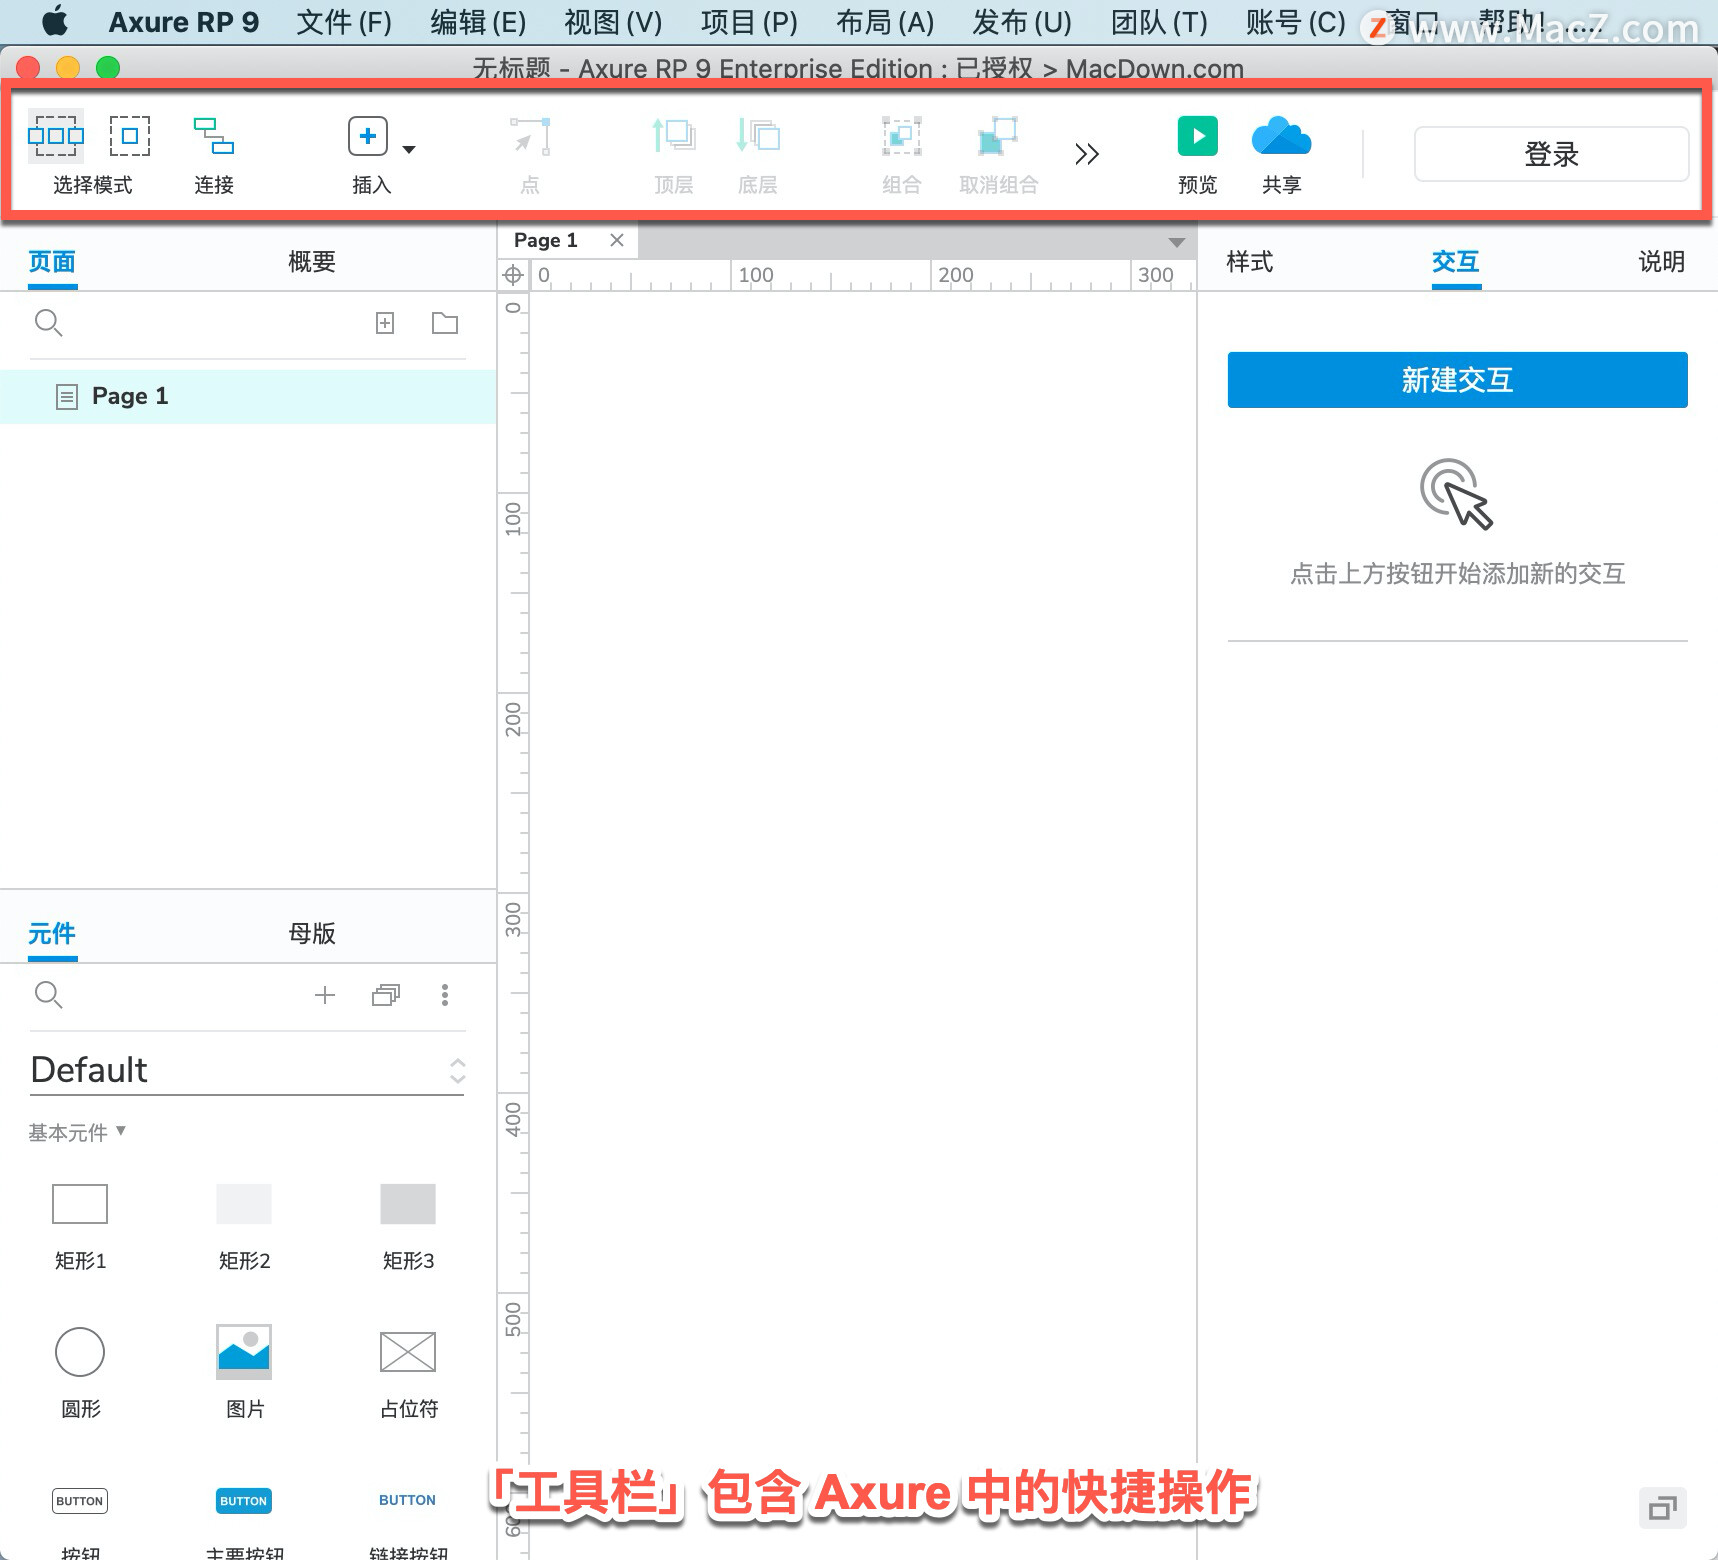Switch to the Widgets (元件) tab
The width and height of the screenshot is (1718, 1560).
(52, 934)
